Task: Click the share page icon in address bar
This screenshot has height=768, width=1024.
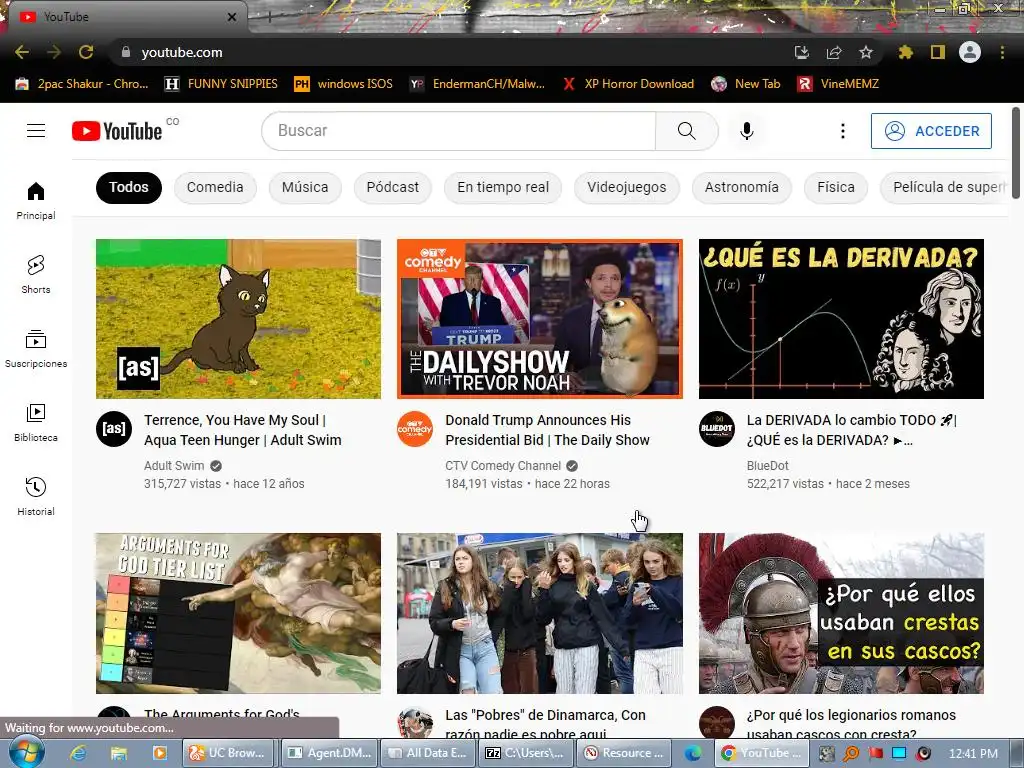Action: point(834,52)
